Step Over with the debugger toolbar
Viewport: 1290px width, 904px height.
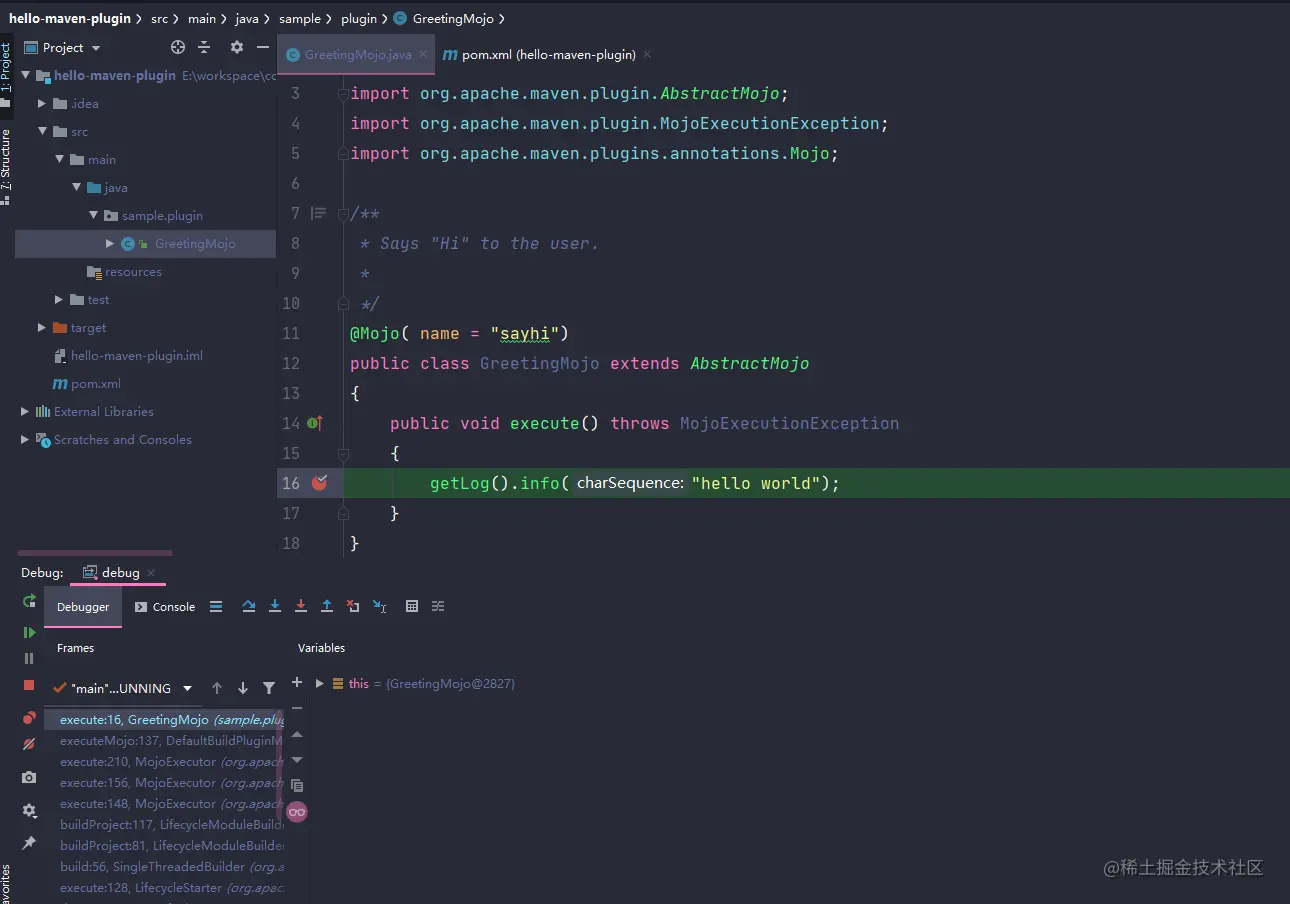pos(249,606)
